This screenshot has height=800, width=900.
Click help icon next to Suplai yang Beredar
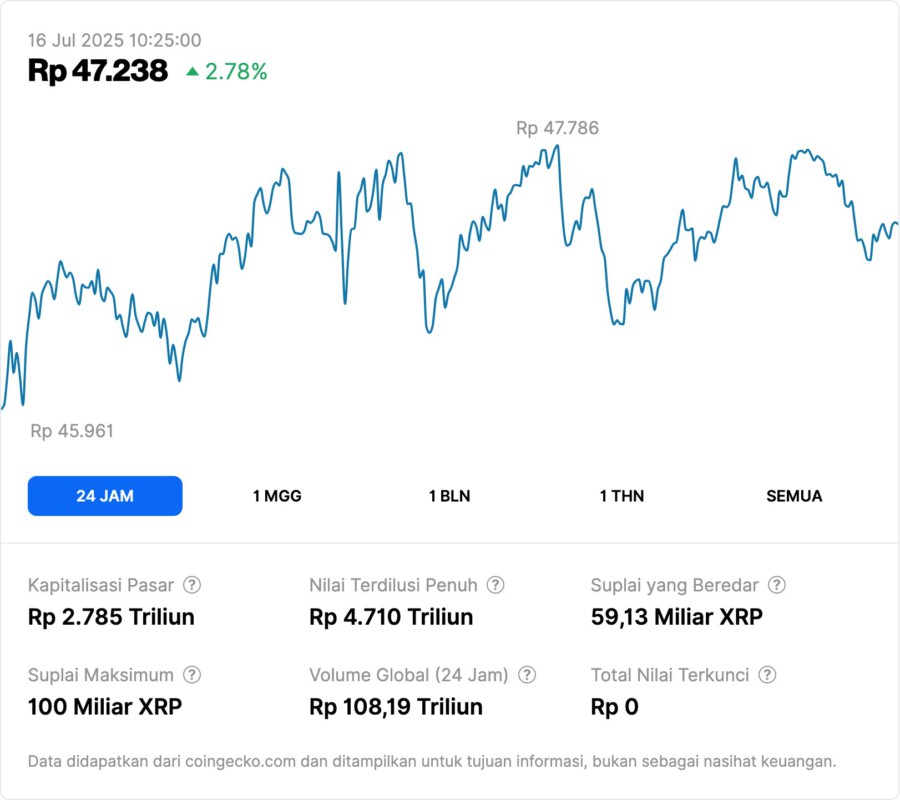click(x=777, y=585)
